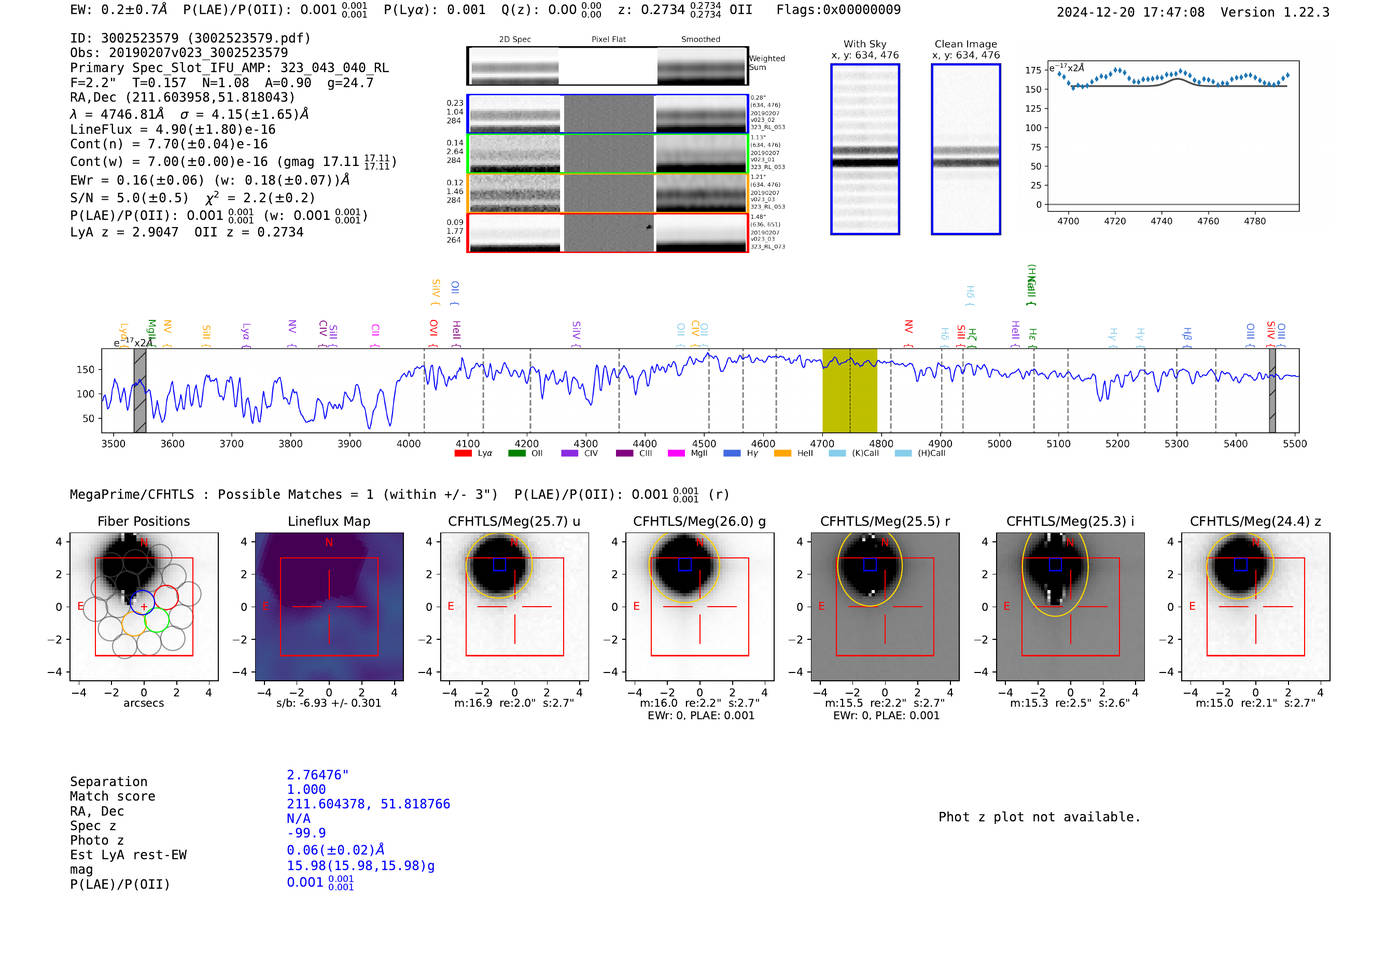
Task: Click the 'Smoothed' column header
Action: (701, 40)
